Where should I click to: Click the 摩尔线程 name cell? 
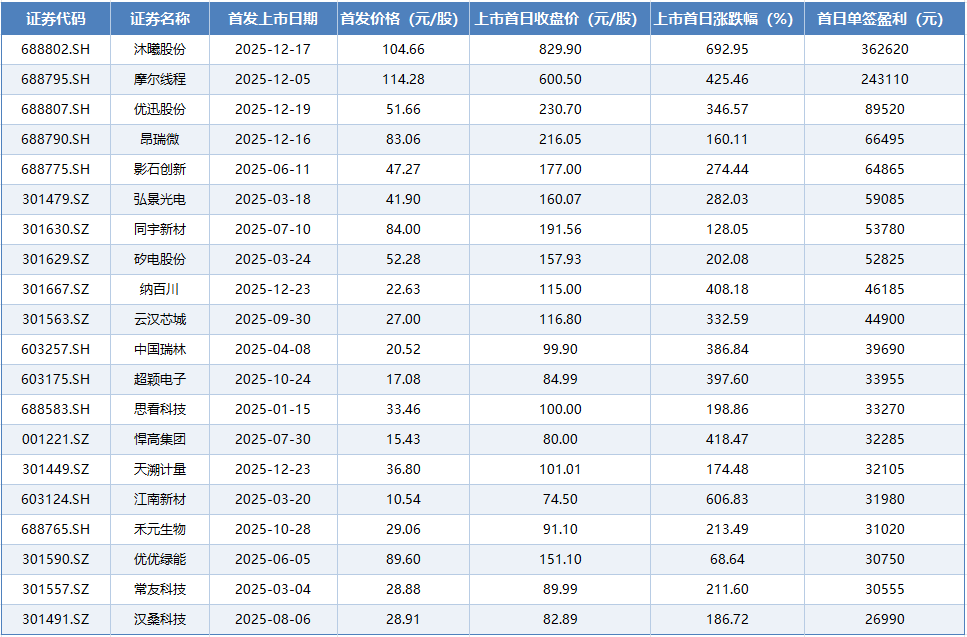click(x=160, y=79)
